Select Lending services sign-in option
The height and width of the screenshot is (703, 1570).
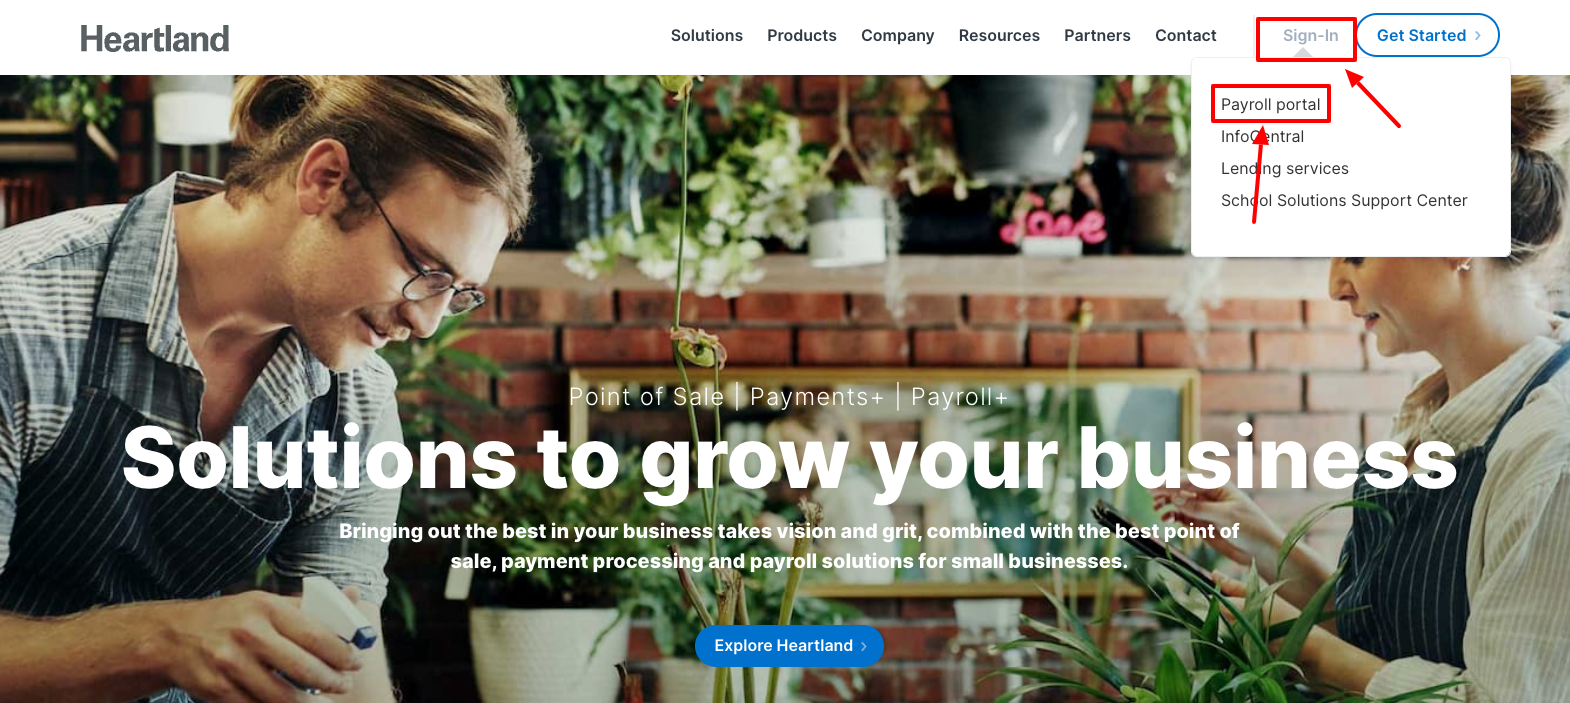click(x=1284, y=168)
